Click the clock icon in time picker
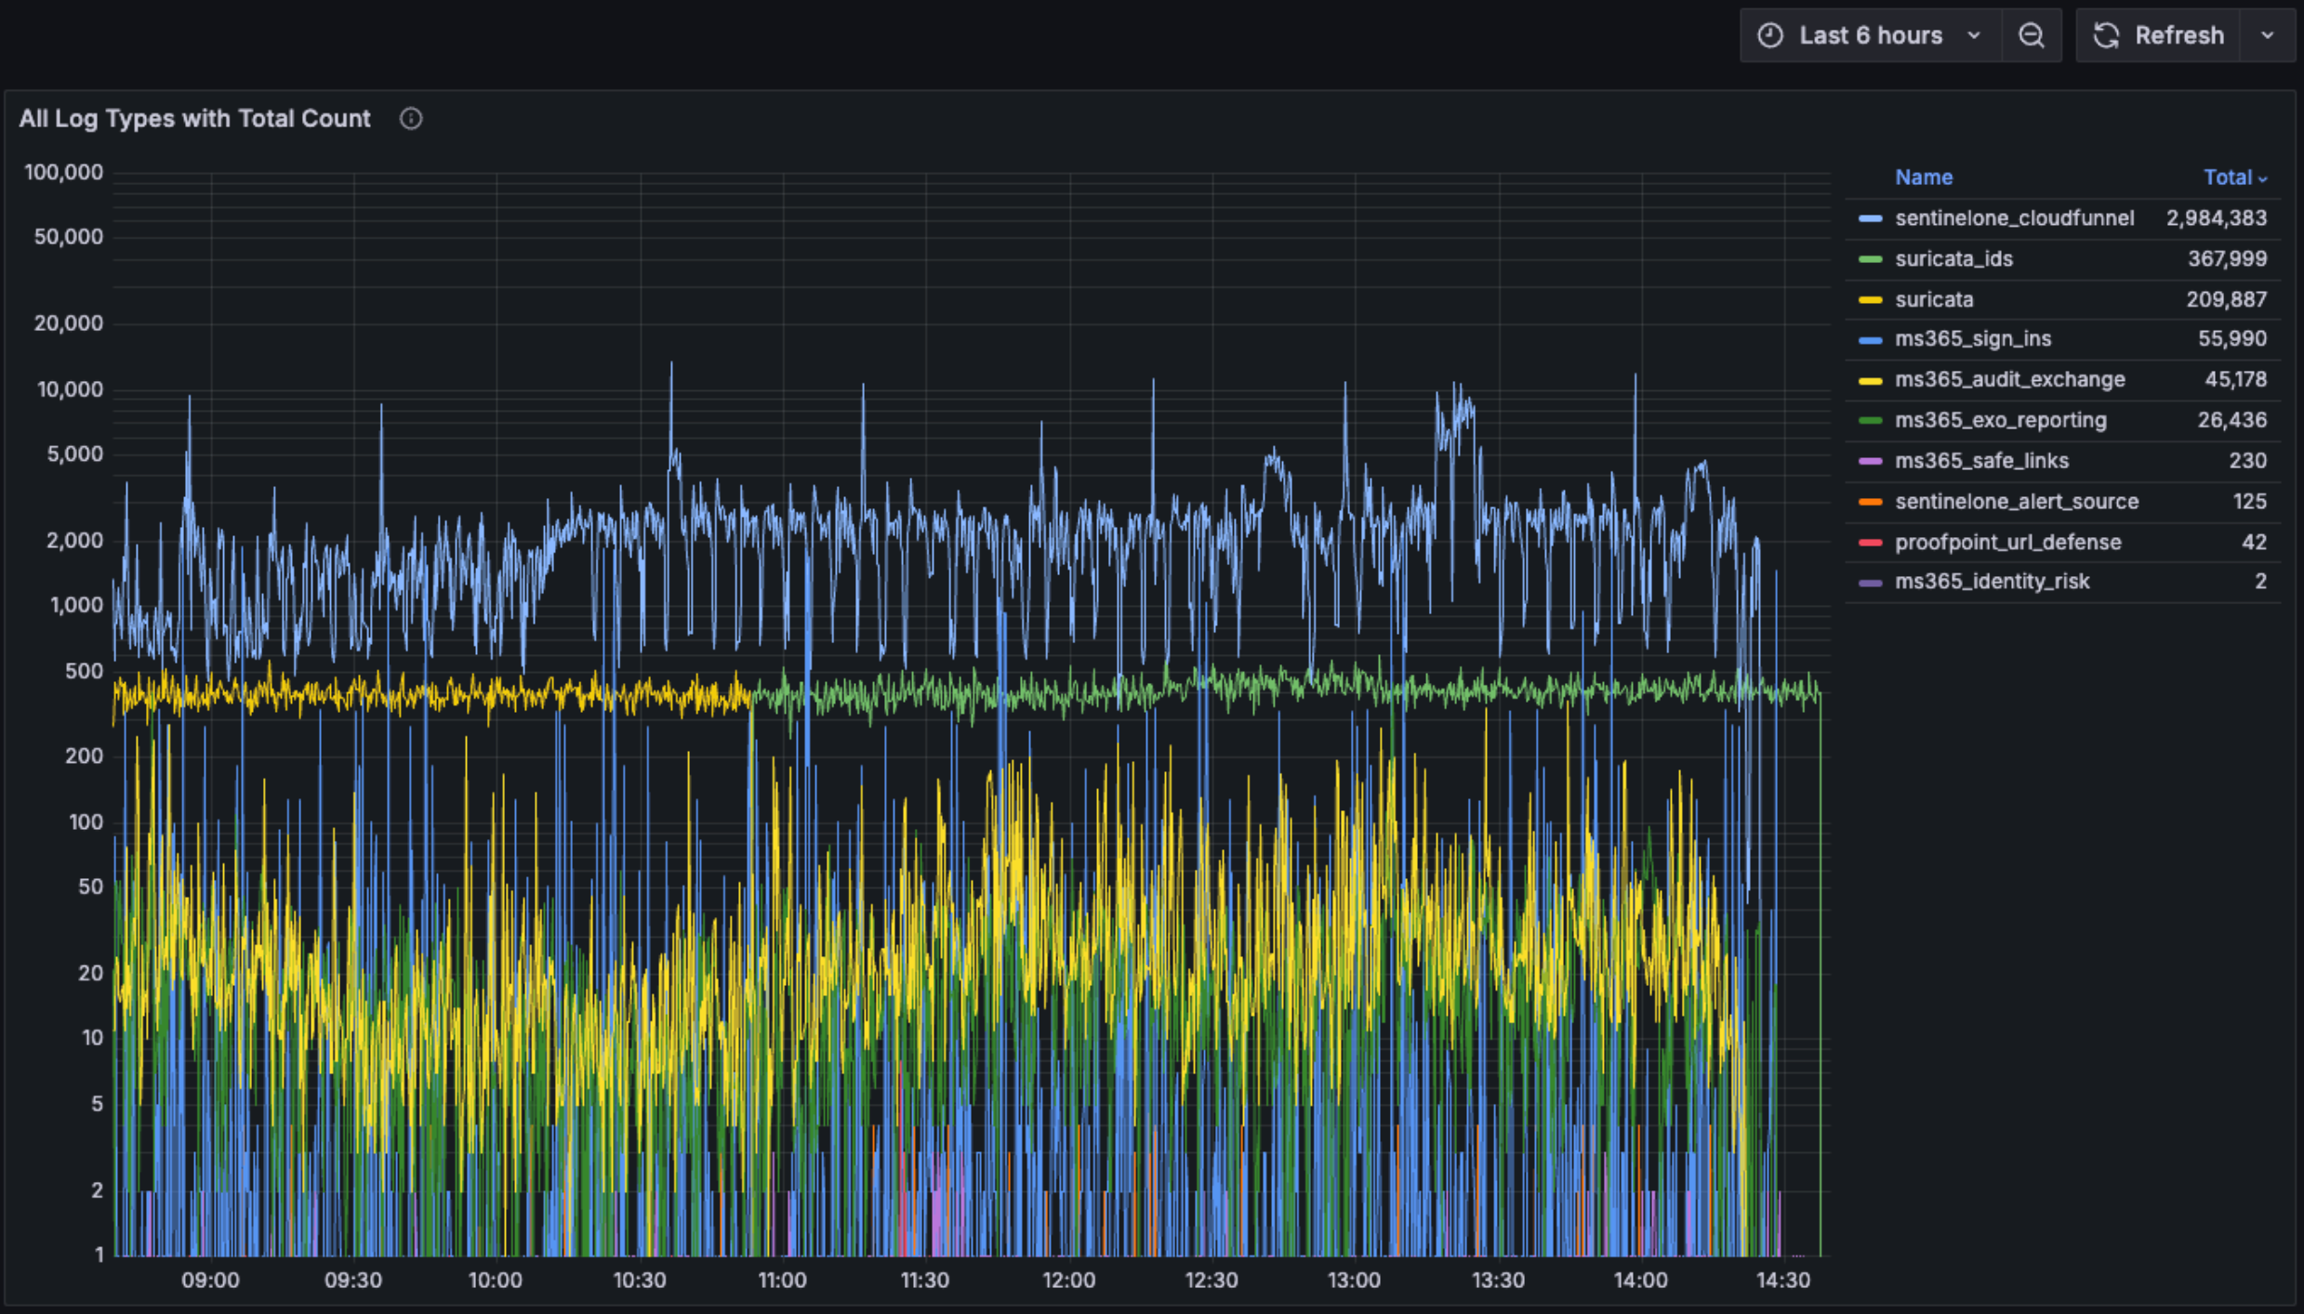2304x1314 pixels. (1770, 36)
